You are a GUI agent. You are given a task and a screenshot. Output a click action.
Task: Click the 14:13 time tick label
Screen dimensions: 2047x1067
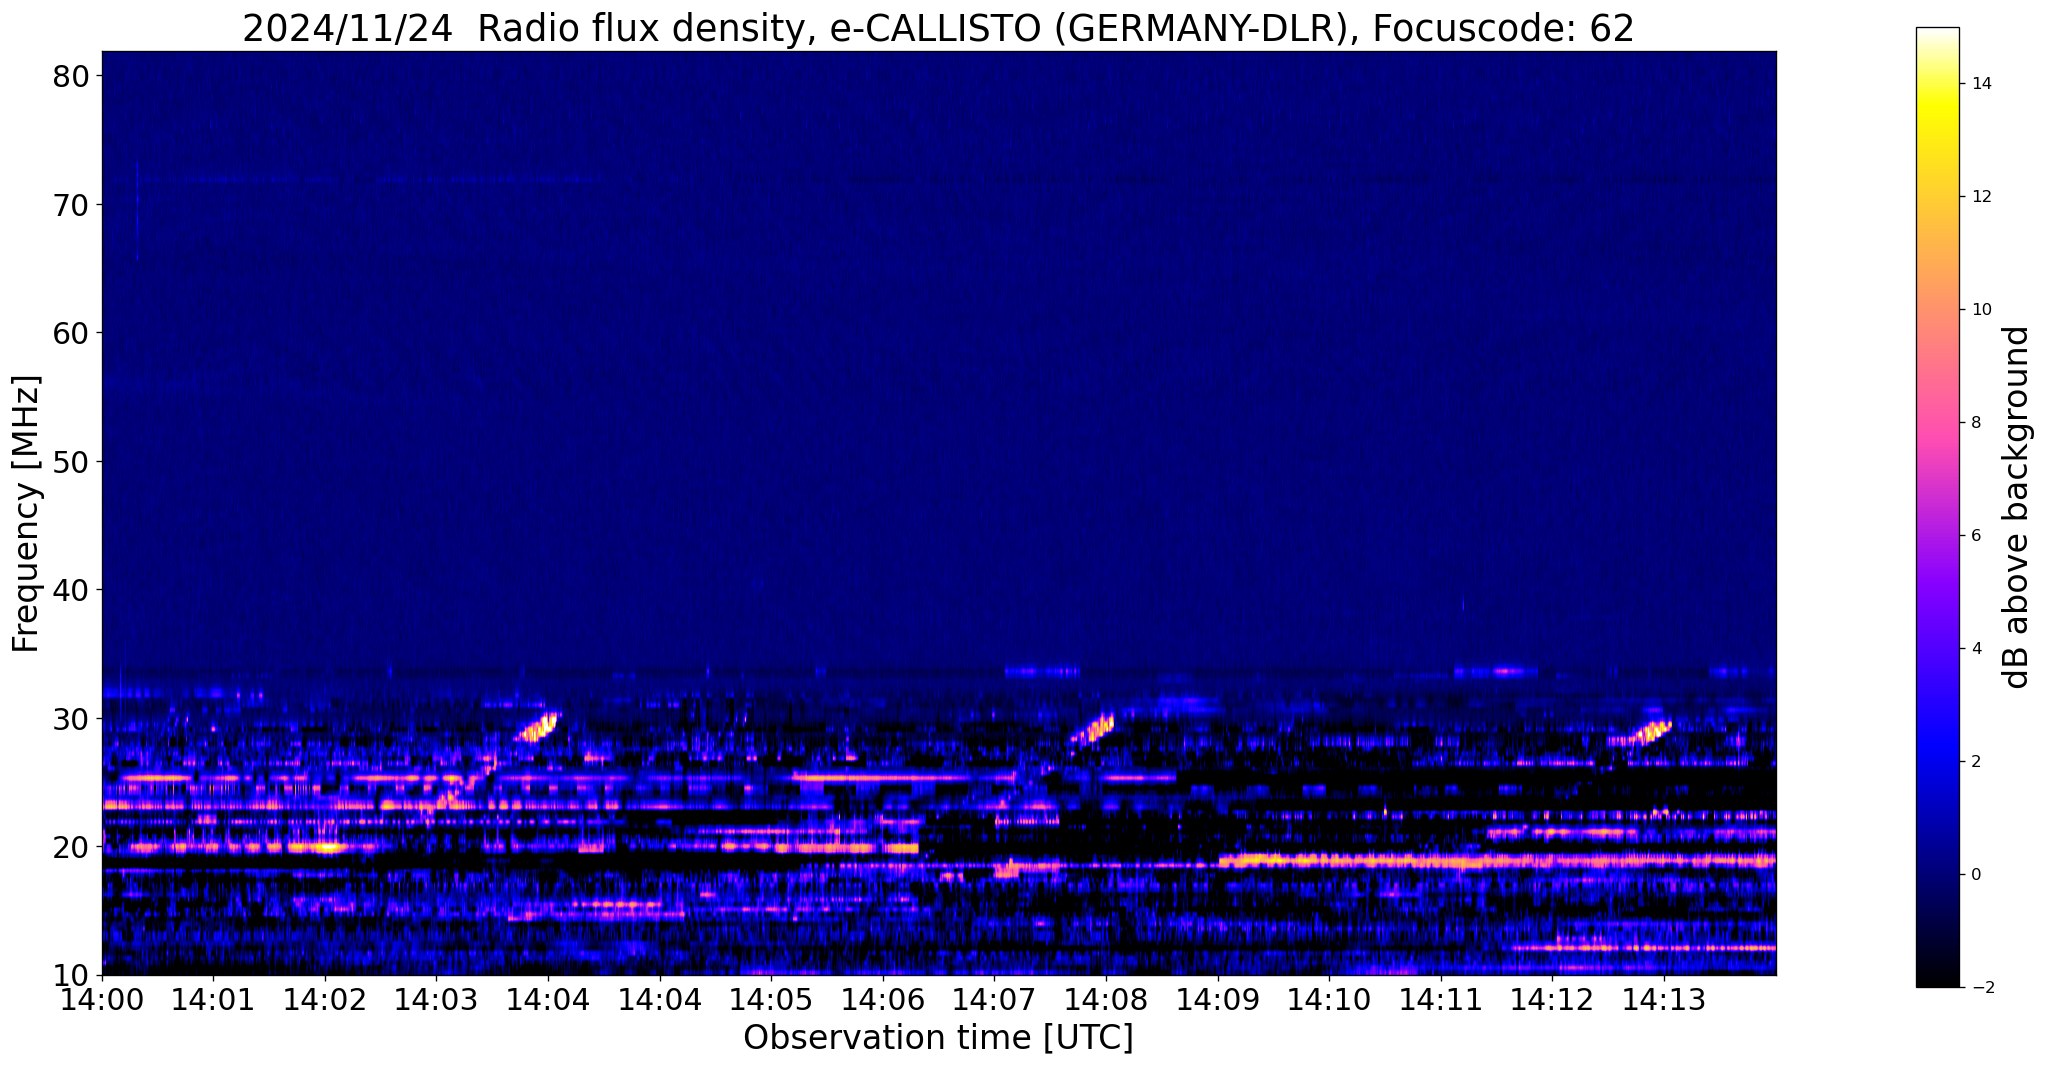click(x=1664, y=999)
